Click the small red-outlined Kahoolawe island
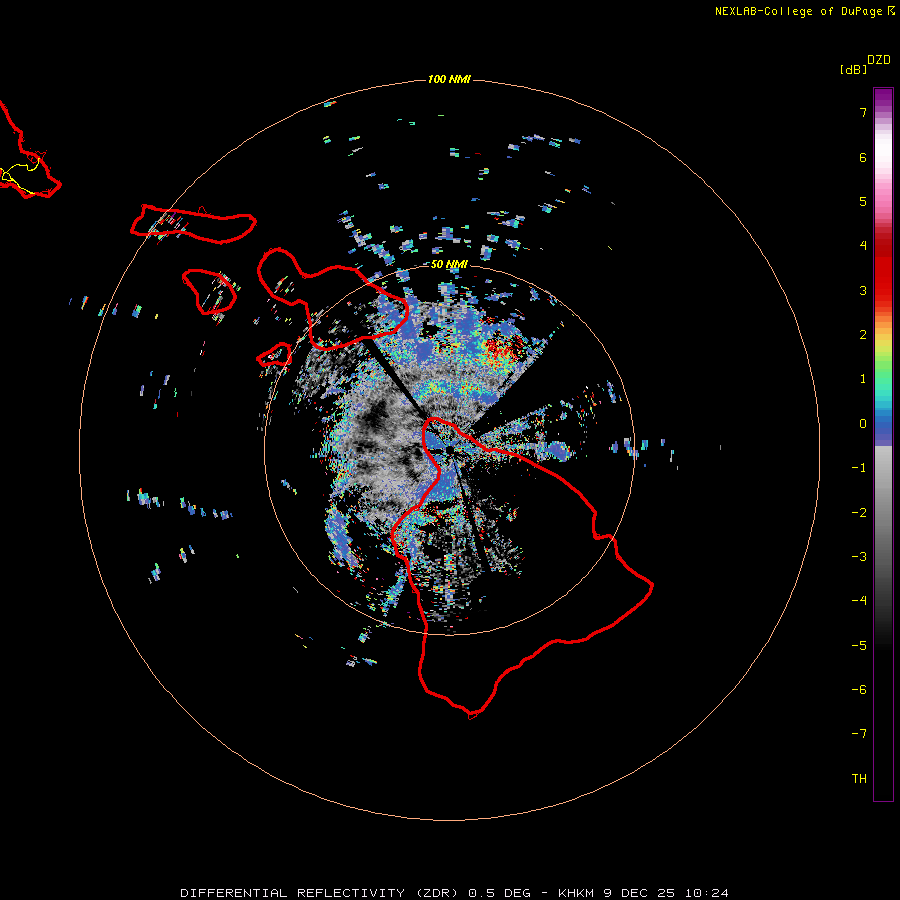Image resolution: width=900 pixels, height=900 pixels. coord(274,355)
